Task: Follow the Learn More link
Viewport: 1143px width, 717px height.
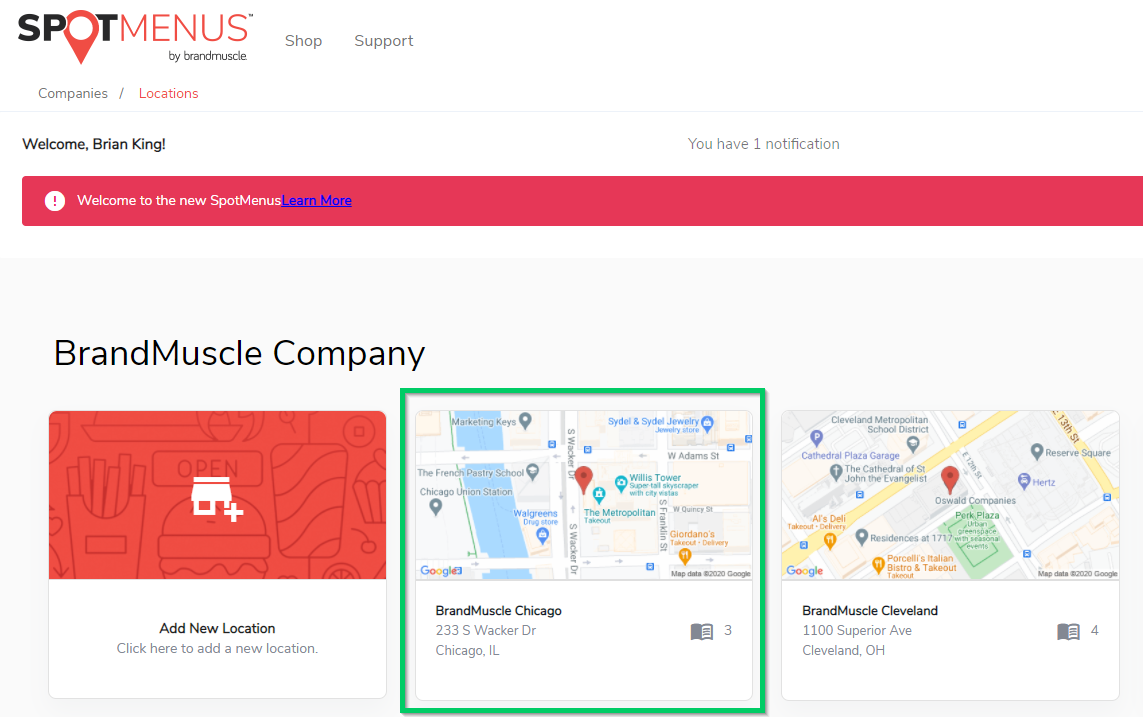Action: pyautogui.click(x=316, y=200)
